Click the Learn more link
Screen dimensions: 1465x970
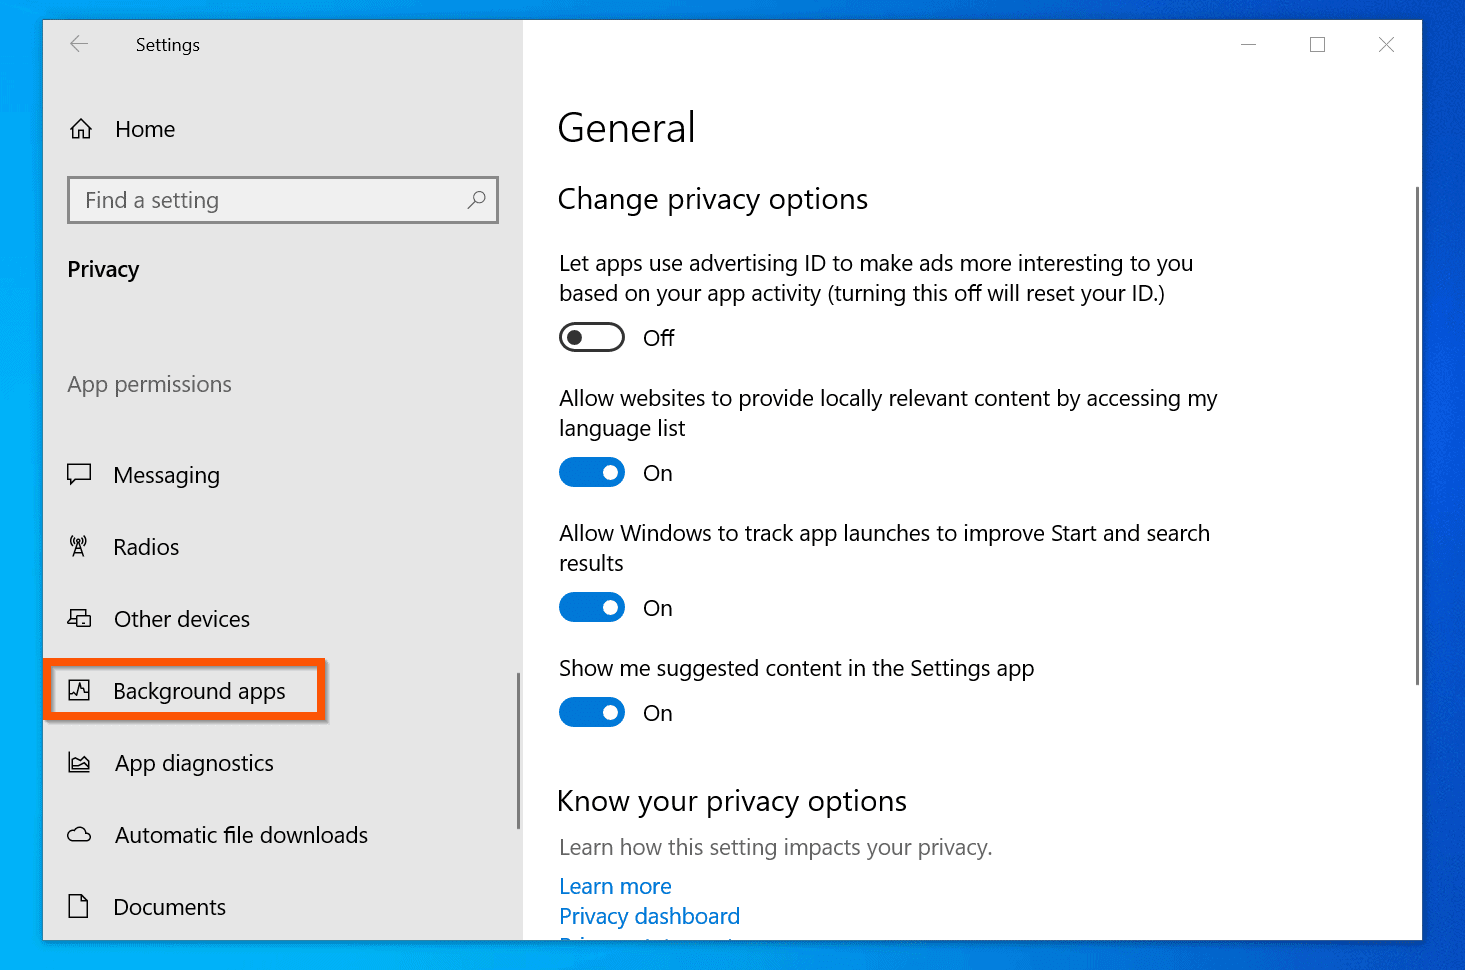[x=615, y=886]
